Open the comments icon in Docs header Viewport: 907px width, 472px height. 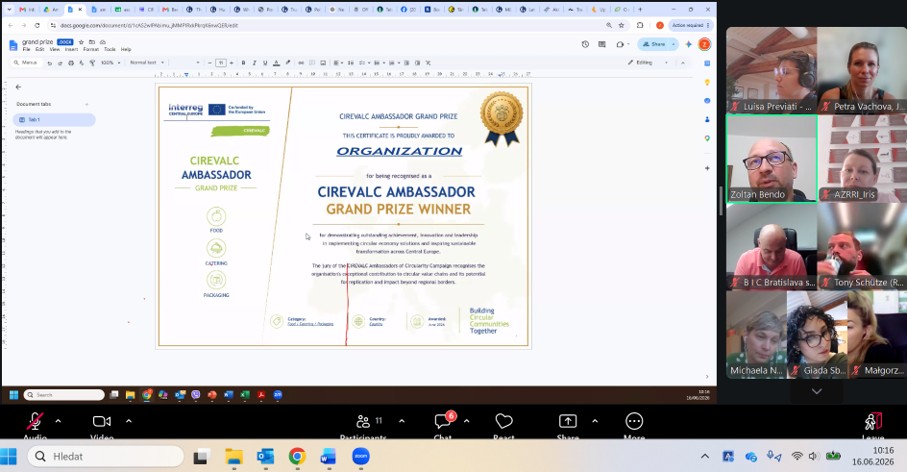pyautogui.click(x=602, y=45)
